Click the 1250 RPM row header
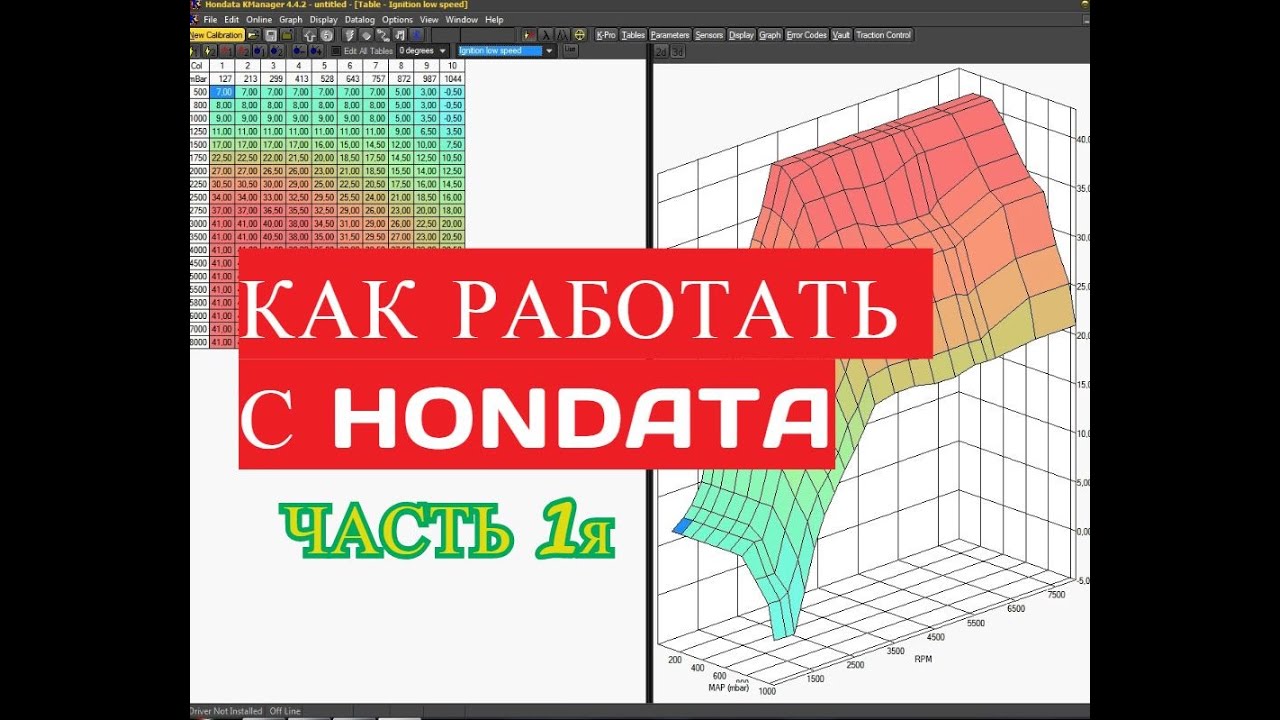The image size is (1280, 720). 199,131
